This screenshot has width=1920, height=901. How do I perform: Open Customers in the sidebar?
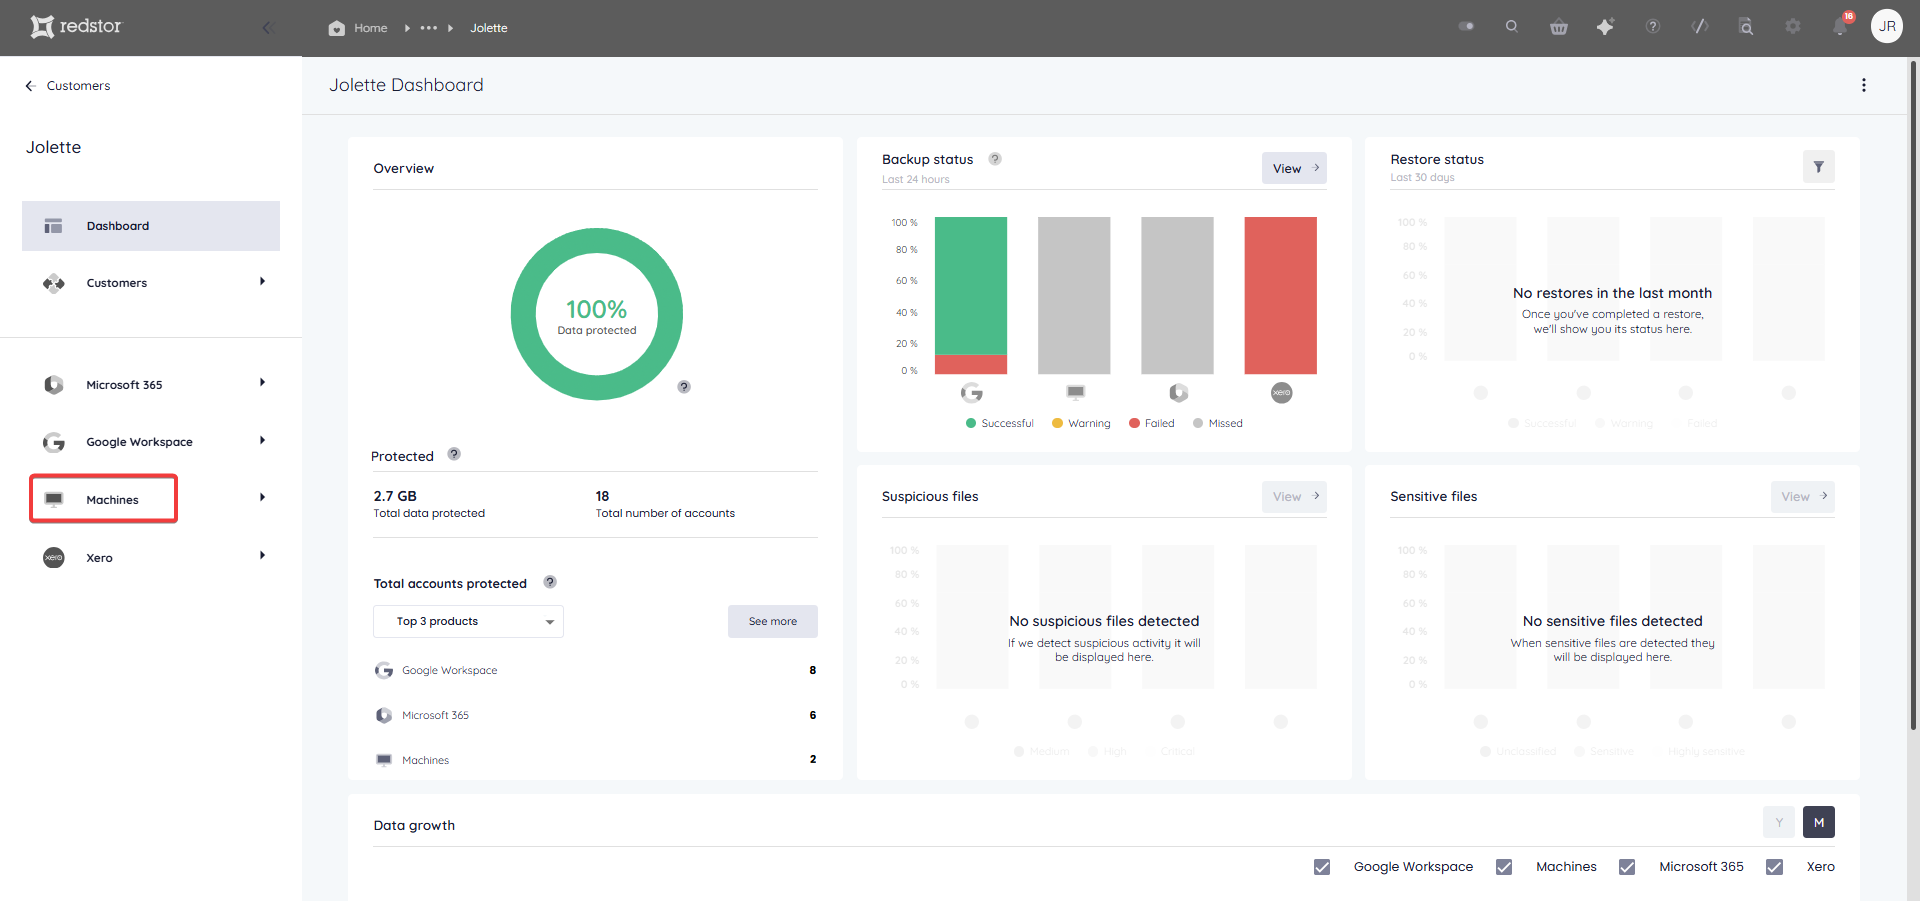point(116,283)
